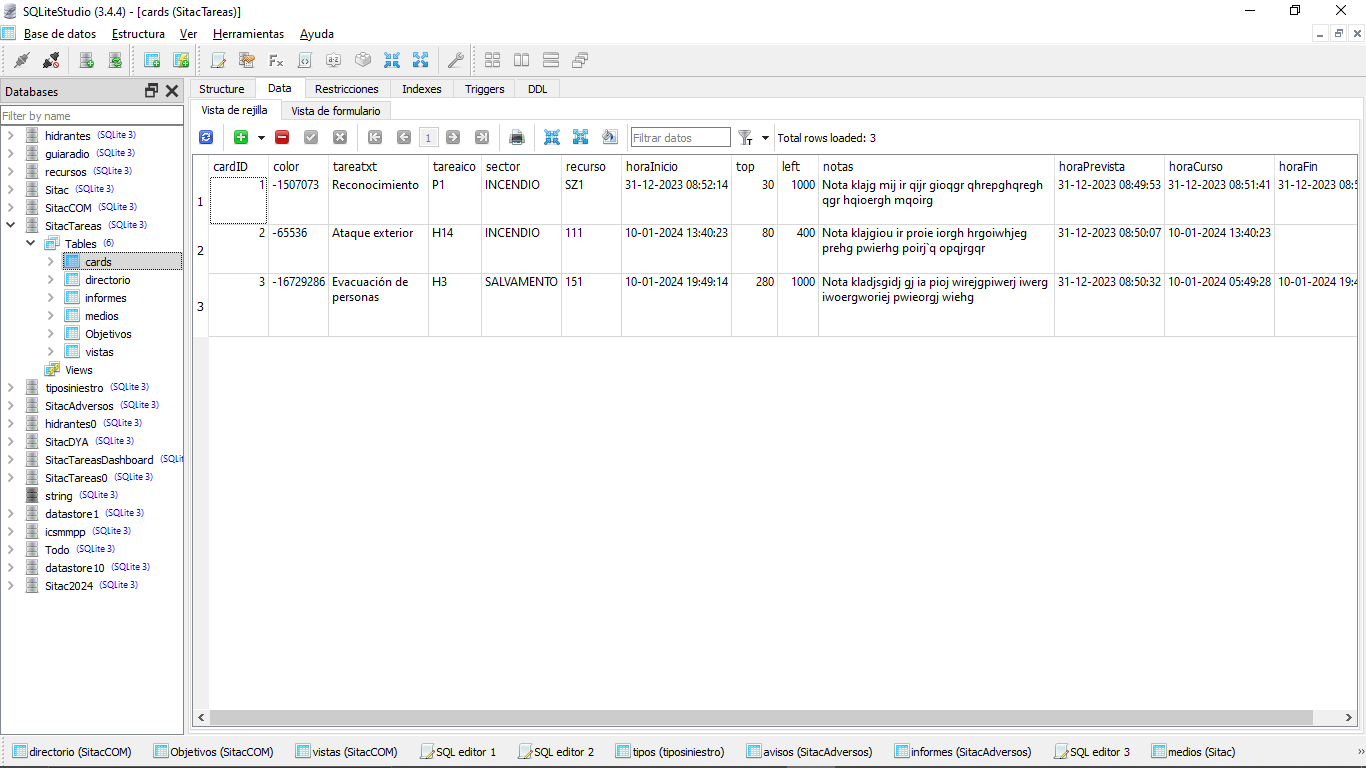1366x768 pixels.
Task: Click the add database icon
Action: point(87,60)
